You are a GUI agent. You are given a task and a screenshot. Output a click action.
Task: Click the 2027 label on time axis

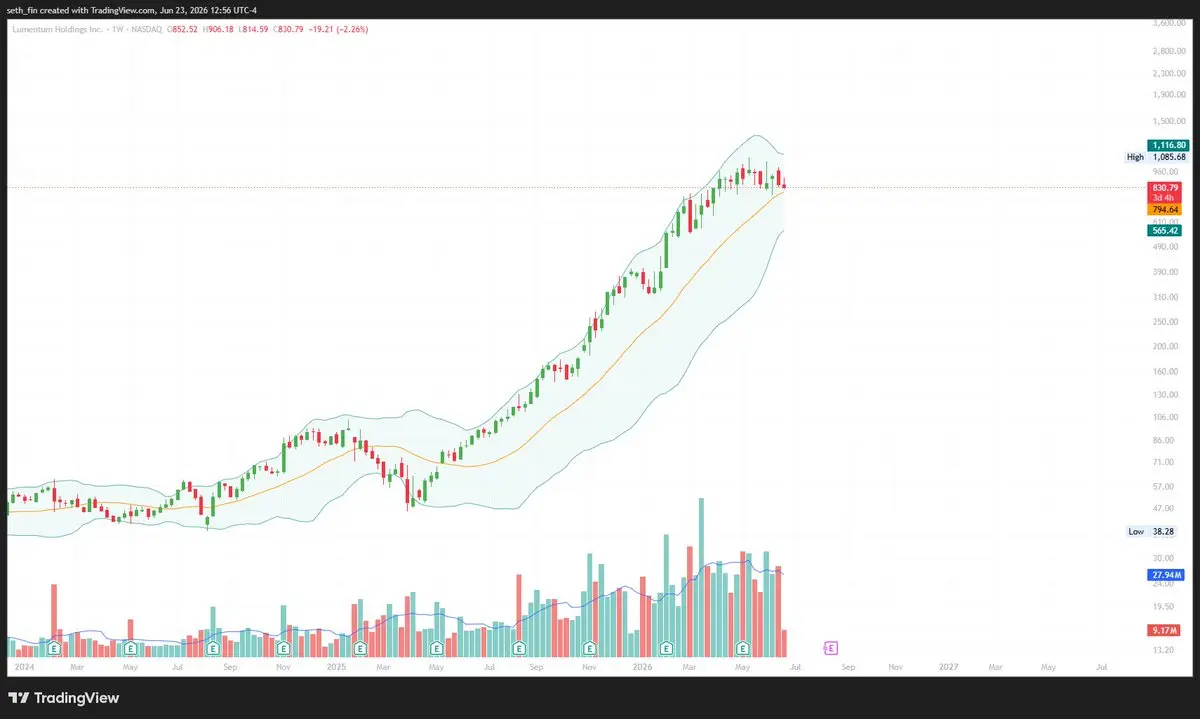pyautogui.click(x=948, y=665)
